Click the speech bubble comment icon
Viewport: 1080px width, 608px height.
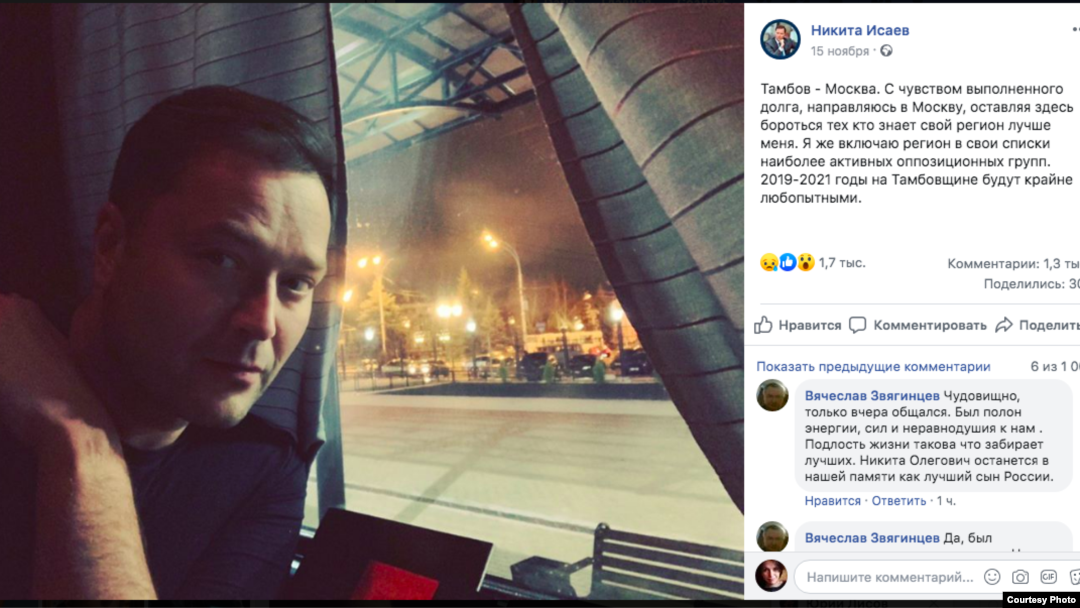pos(857,325)
